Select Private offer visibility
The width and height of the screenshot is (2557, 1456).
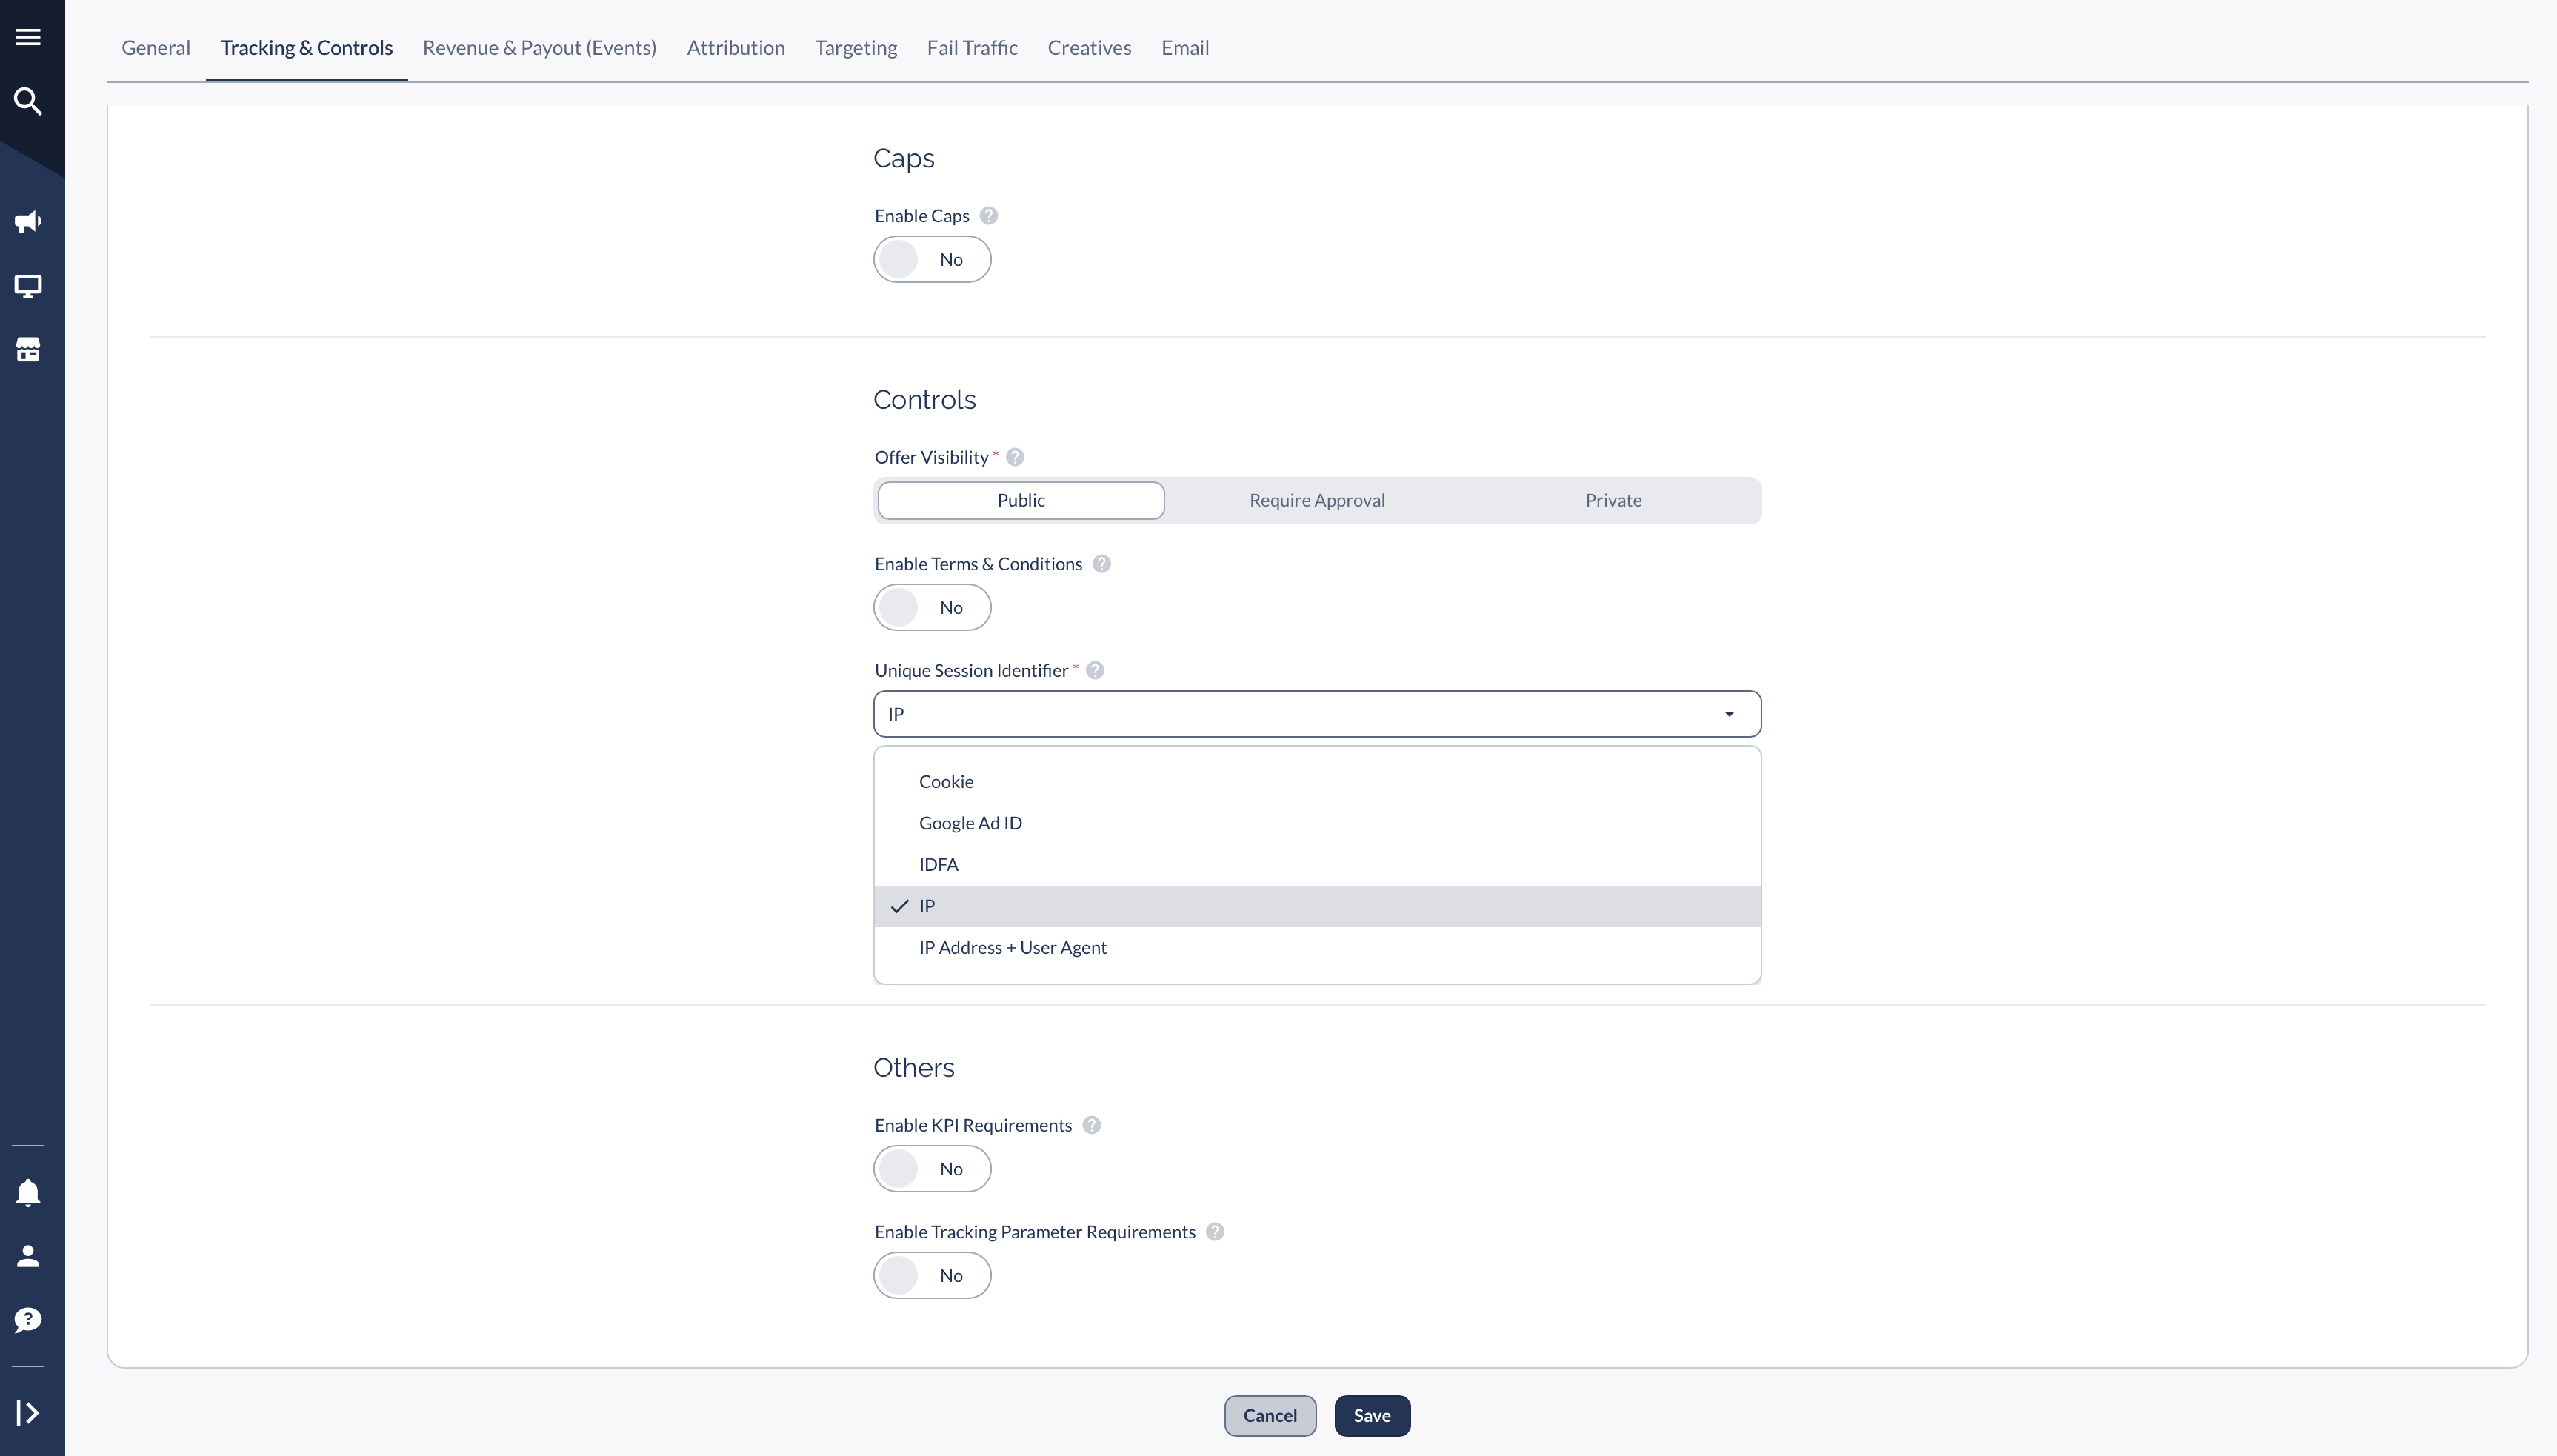[x=1613, y=501]
